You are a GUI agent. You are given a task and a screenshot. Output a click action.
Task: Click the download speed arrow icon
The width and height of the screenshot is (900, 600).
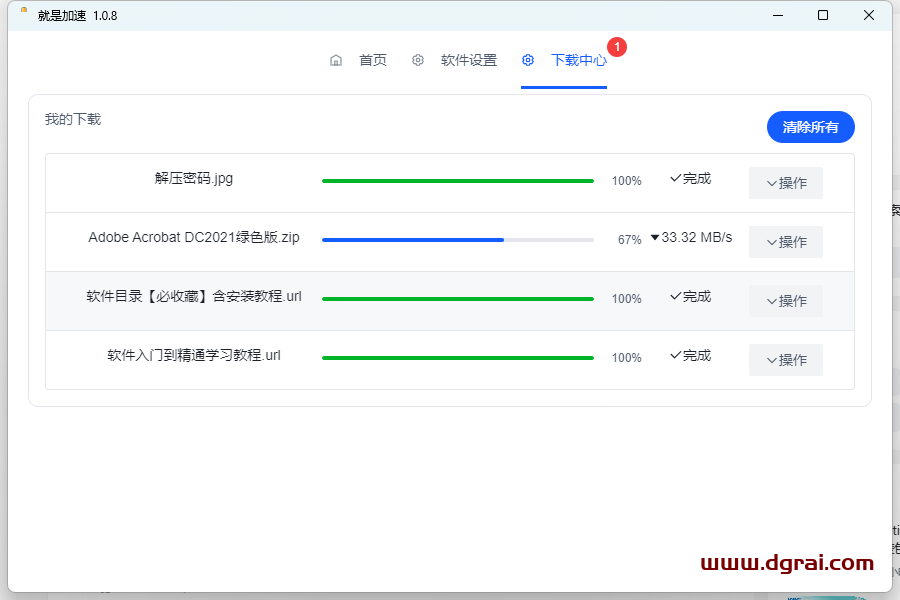click(655, 238)
